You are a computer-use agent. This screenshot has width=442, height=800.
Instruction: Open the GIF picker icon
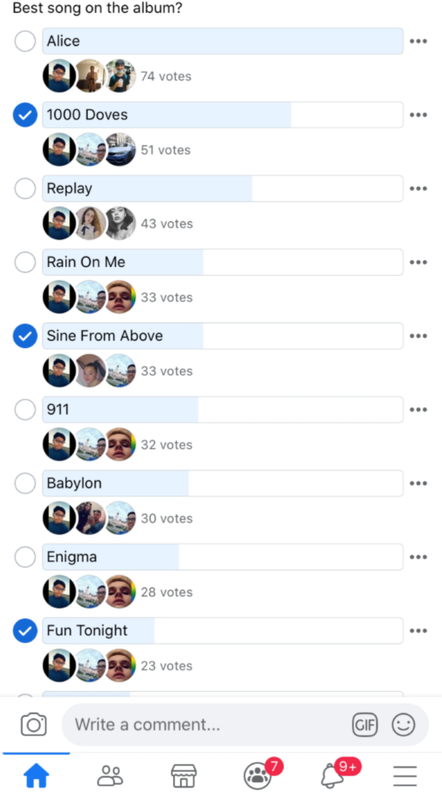[364, 725]
